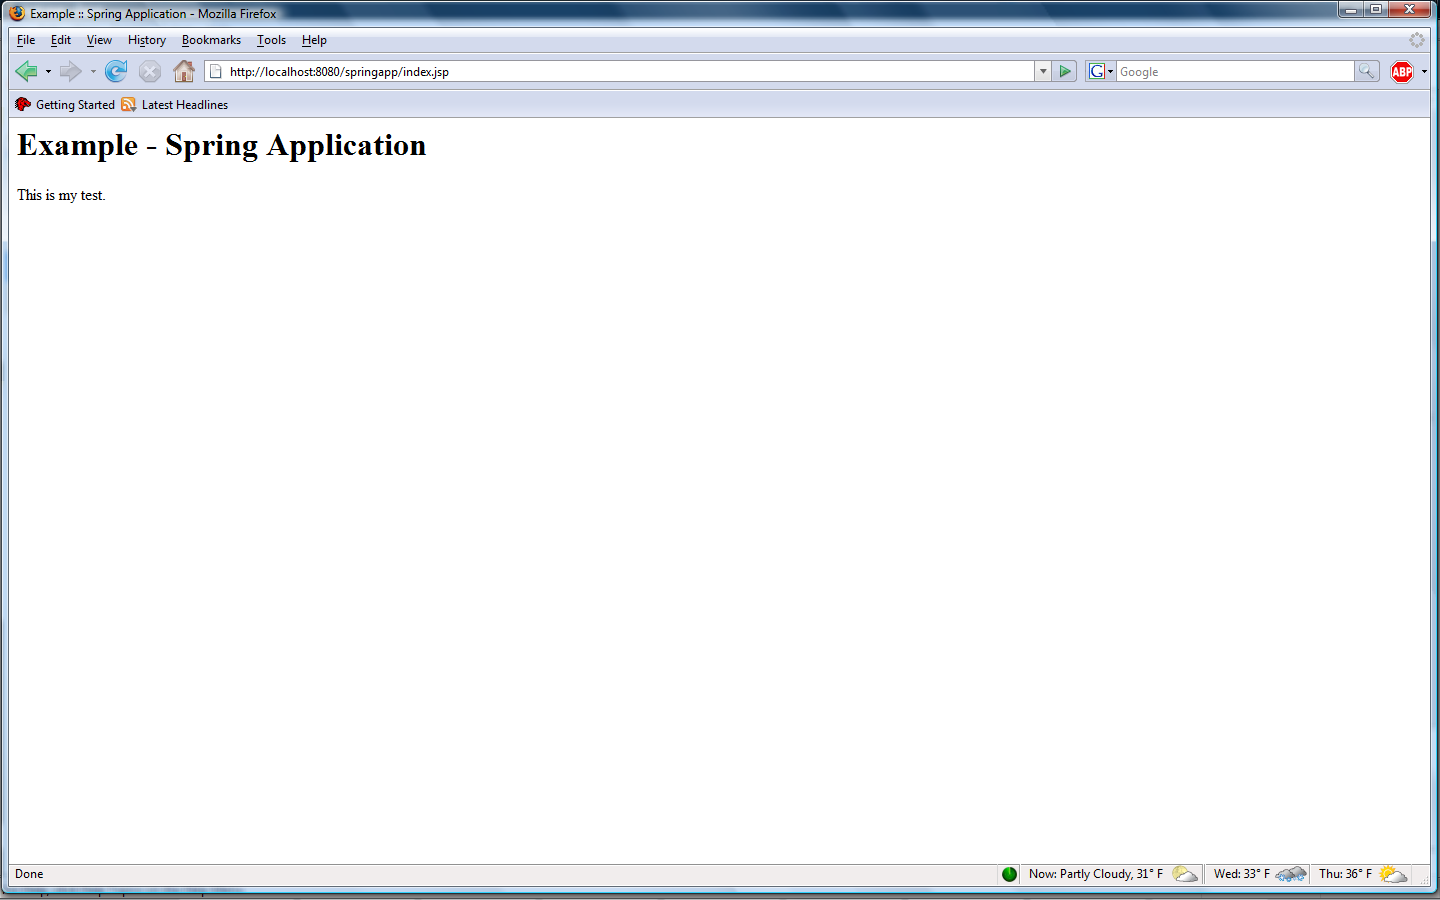This screenshot has height=900, width=1440.
Task: Click the green status indicator icon
Action: pos(1009,874)
